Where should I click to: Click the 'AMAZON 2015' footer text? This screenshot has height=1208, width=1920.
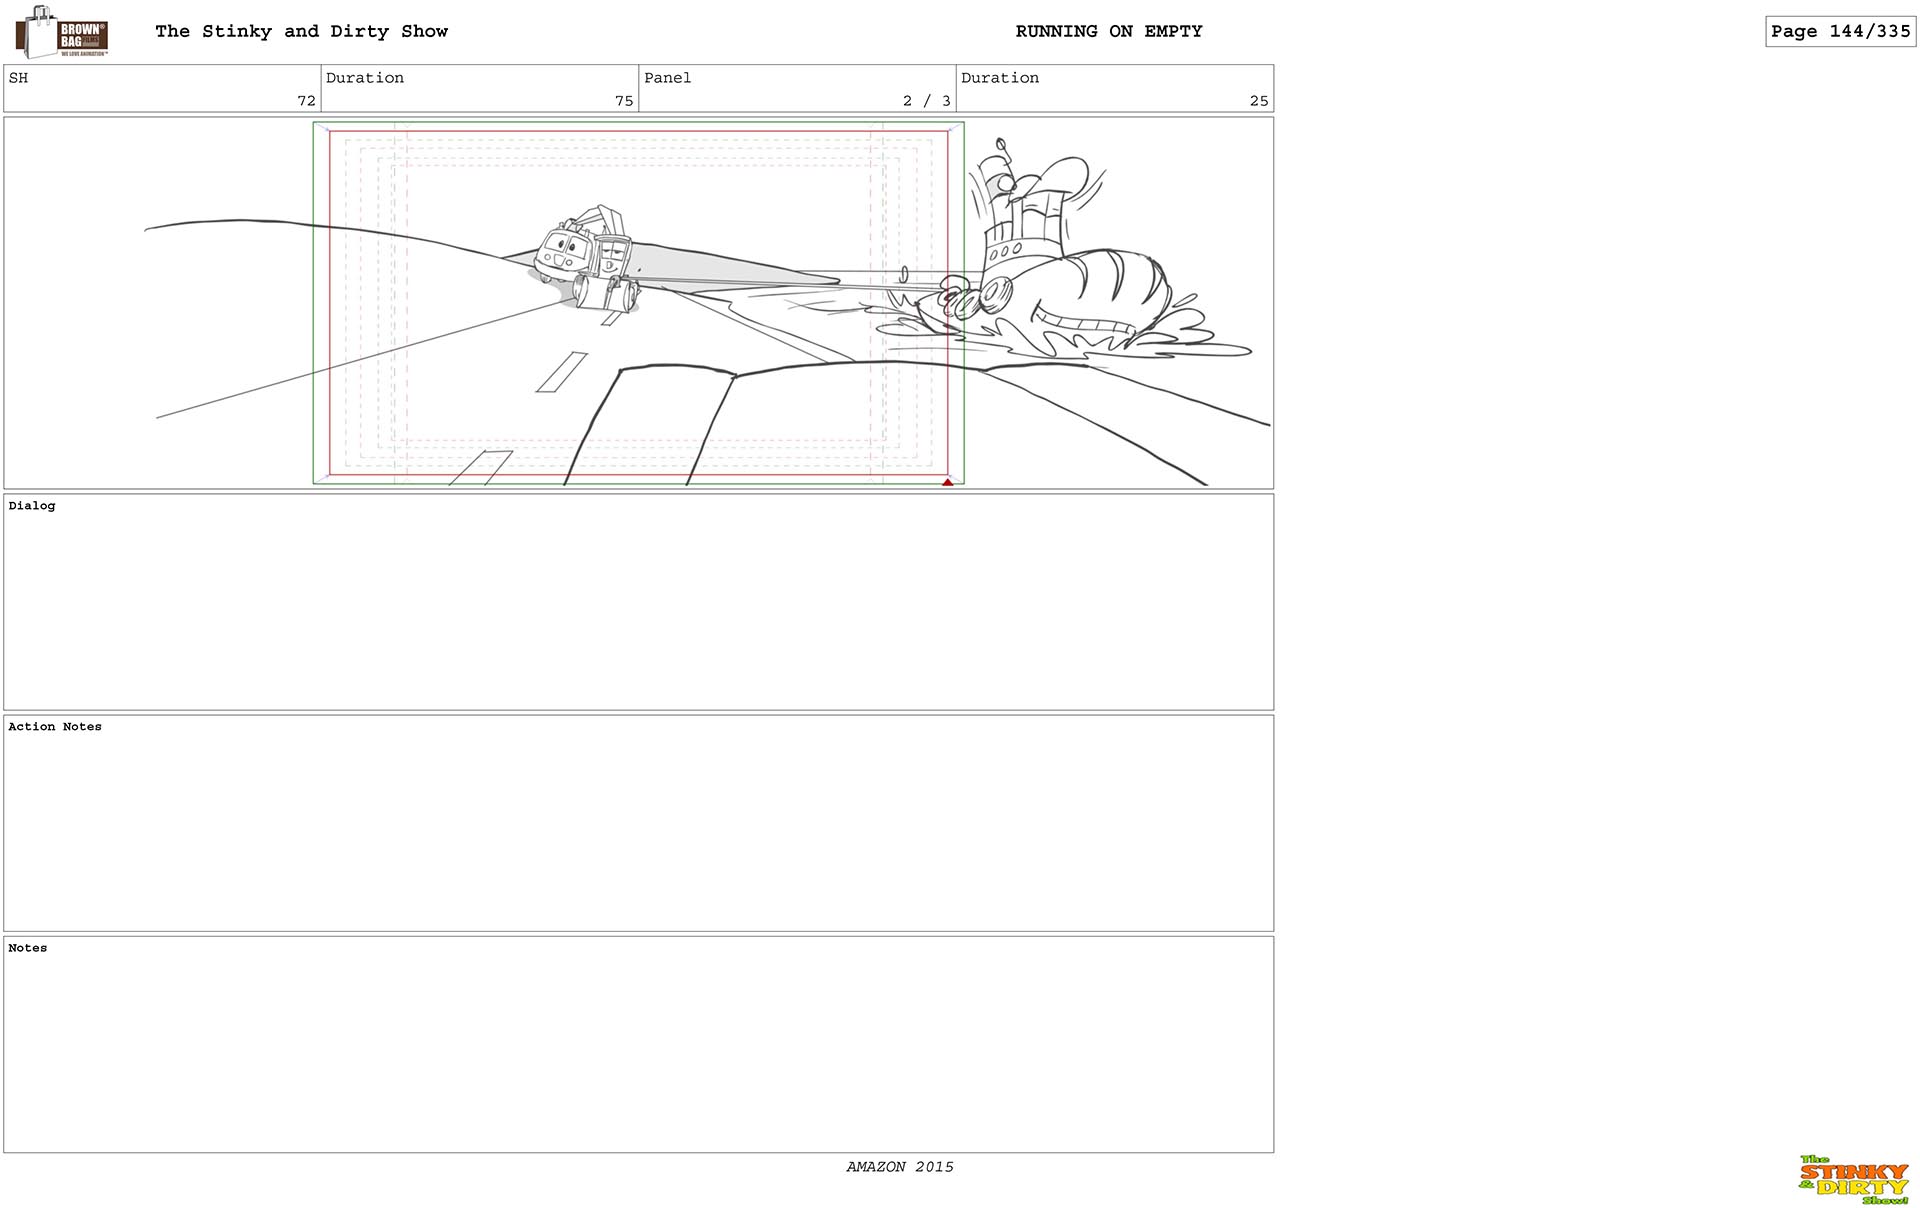point(900,1167)
